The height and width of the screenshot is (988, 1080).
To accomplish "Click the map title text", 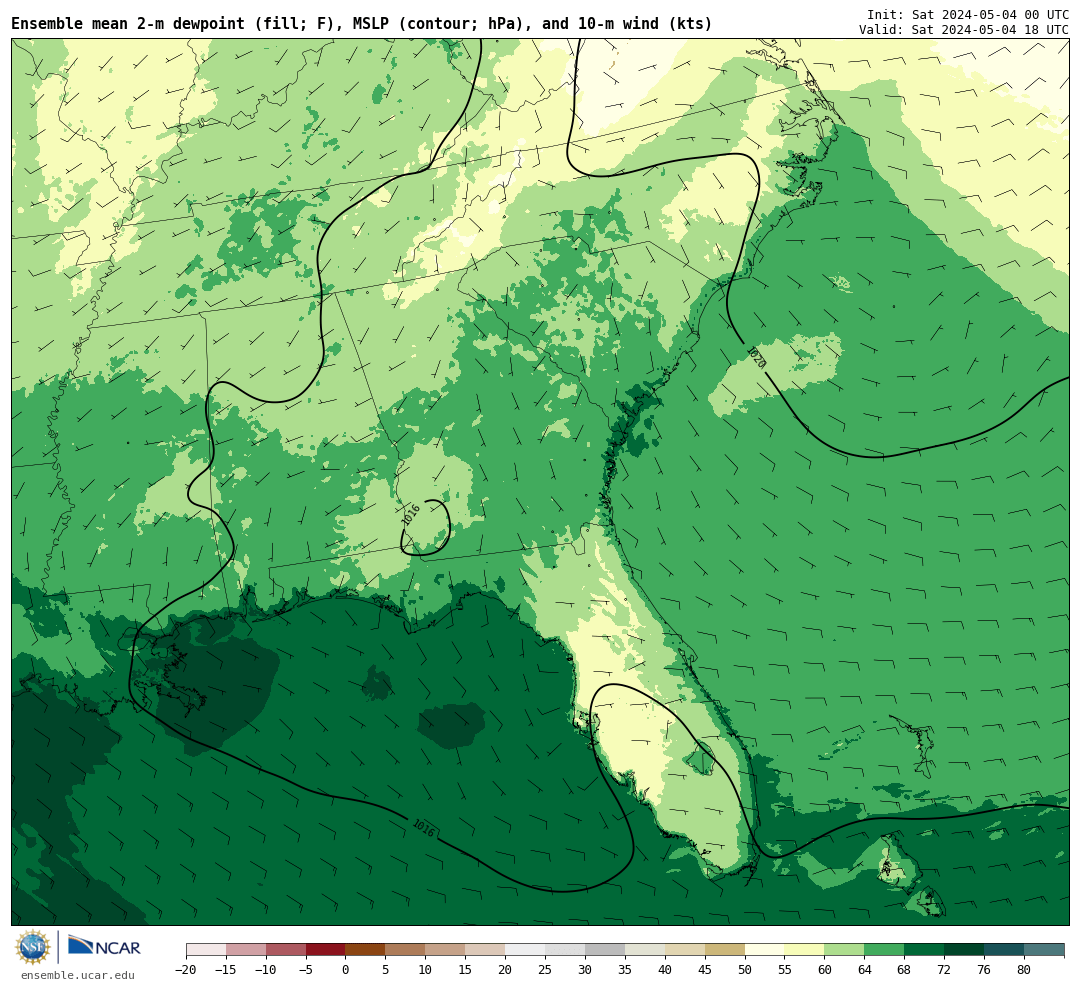I will click(362, 24).
